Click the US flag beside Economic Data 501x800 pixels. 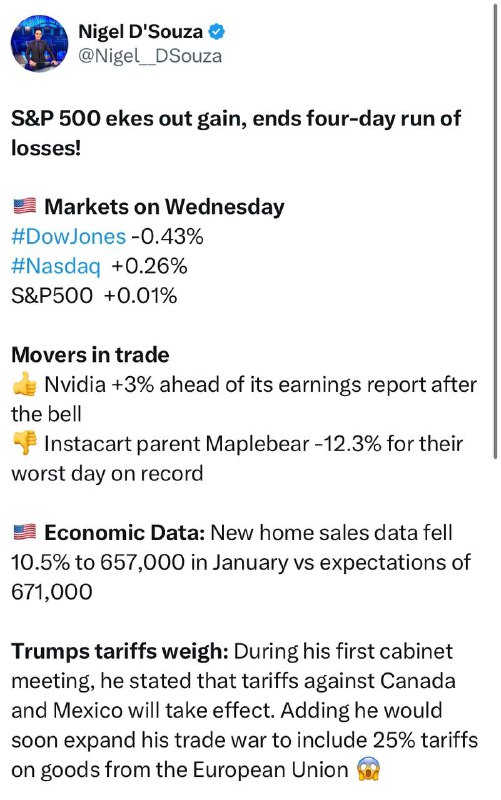click(x=24, y=532)
